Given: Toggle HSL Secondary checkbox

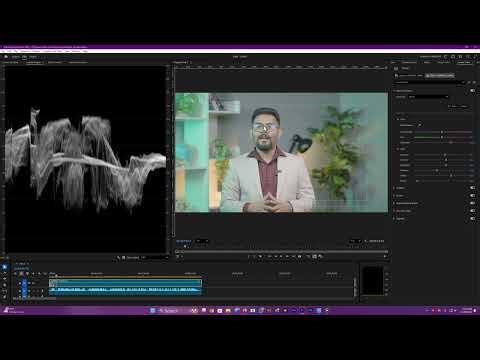Looking at the screenshot, I should coord(472,211).
